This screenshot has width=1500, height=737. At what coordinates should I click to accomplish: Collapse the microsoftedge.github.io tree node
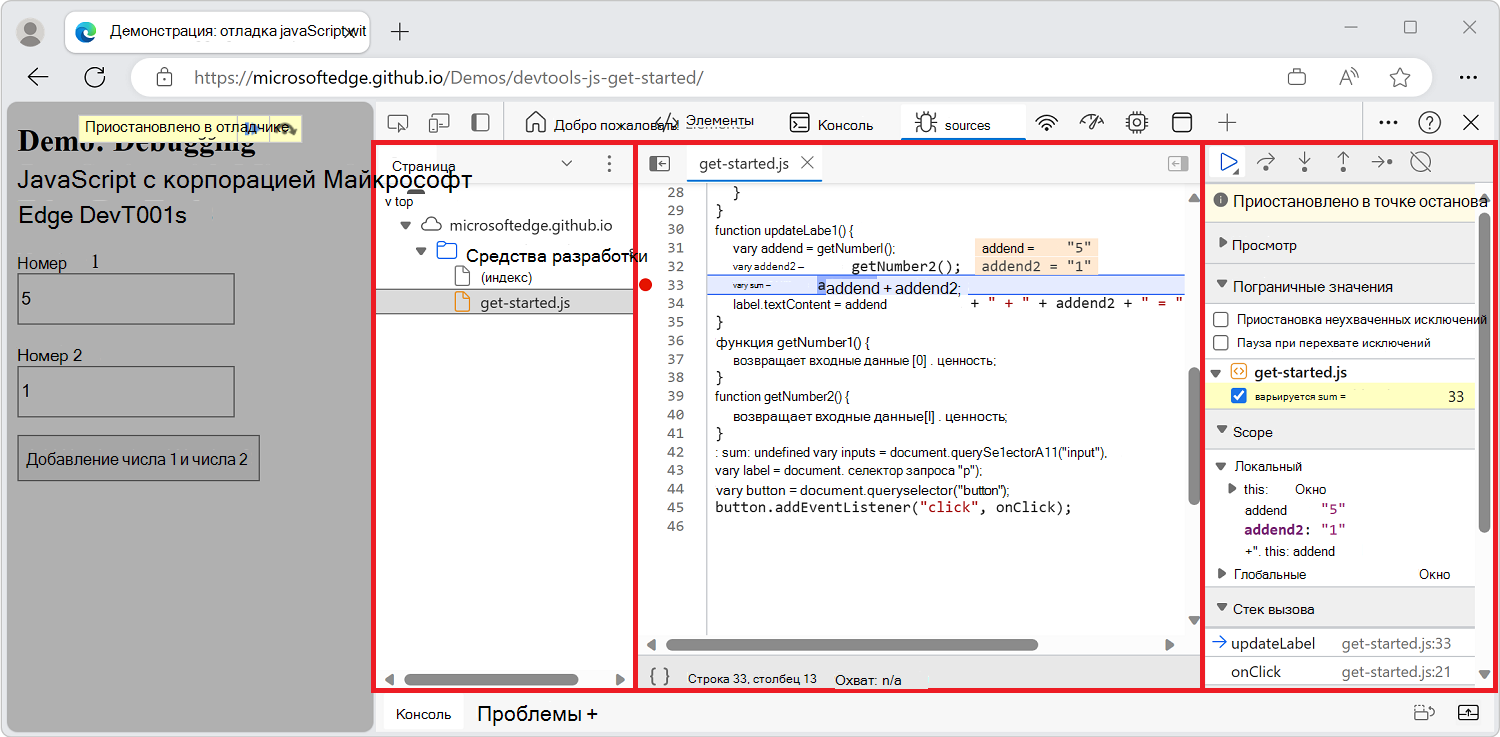(x=405, y=225)
